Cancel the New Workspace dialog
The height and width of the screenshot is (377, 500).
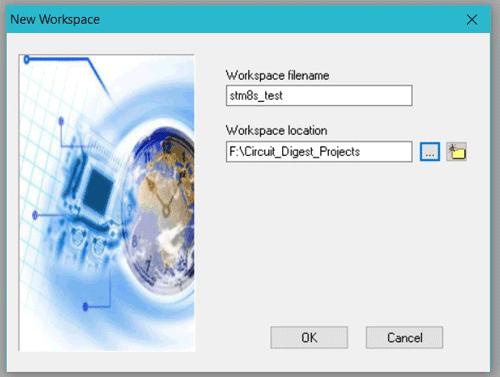[404, 338]
